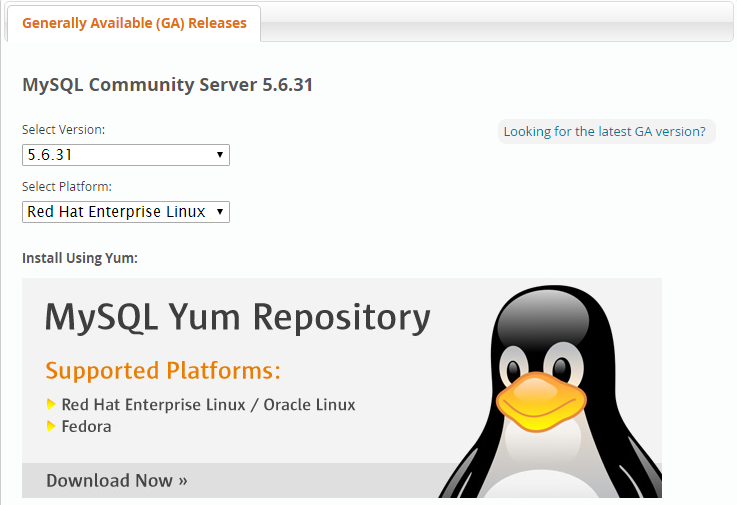Screen dimensions: 737x505
Task: Follow the 'Looking for the latest GA version?' link
Action: pos(604,132)
